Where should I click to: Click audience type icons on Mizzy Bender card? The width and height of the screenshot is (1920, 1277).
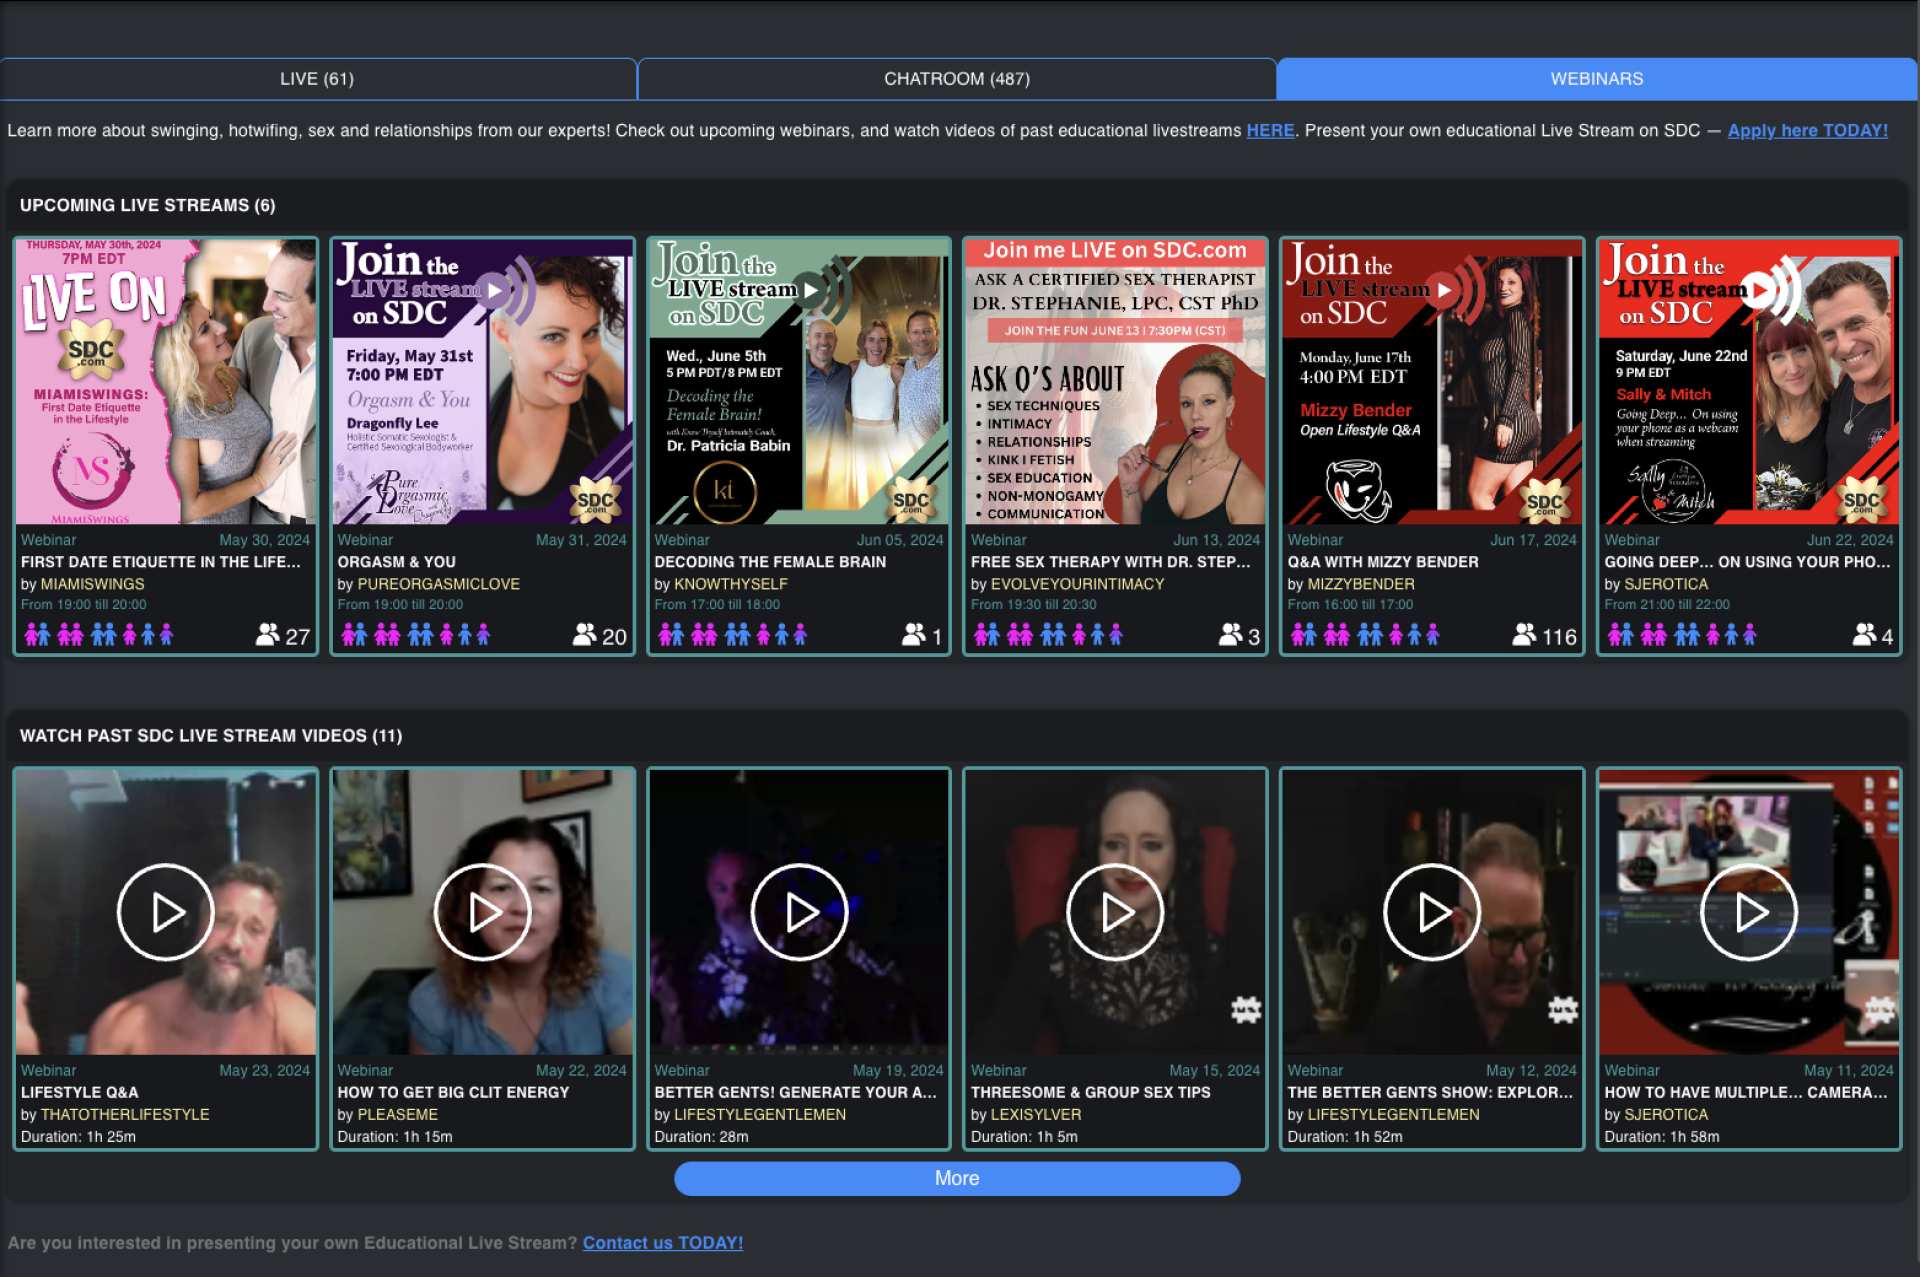[x=1366, y=635]
